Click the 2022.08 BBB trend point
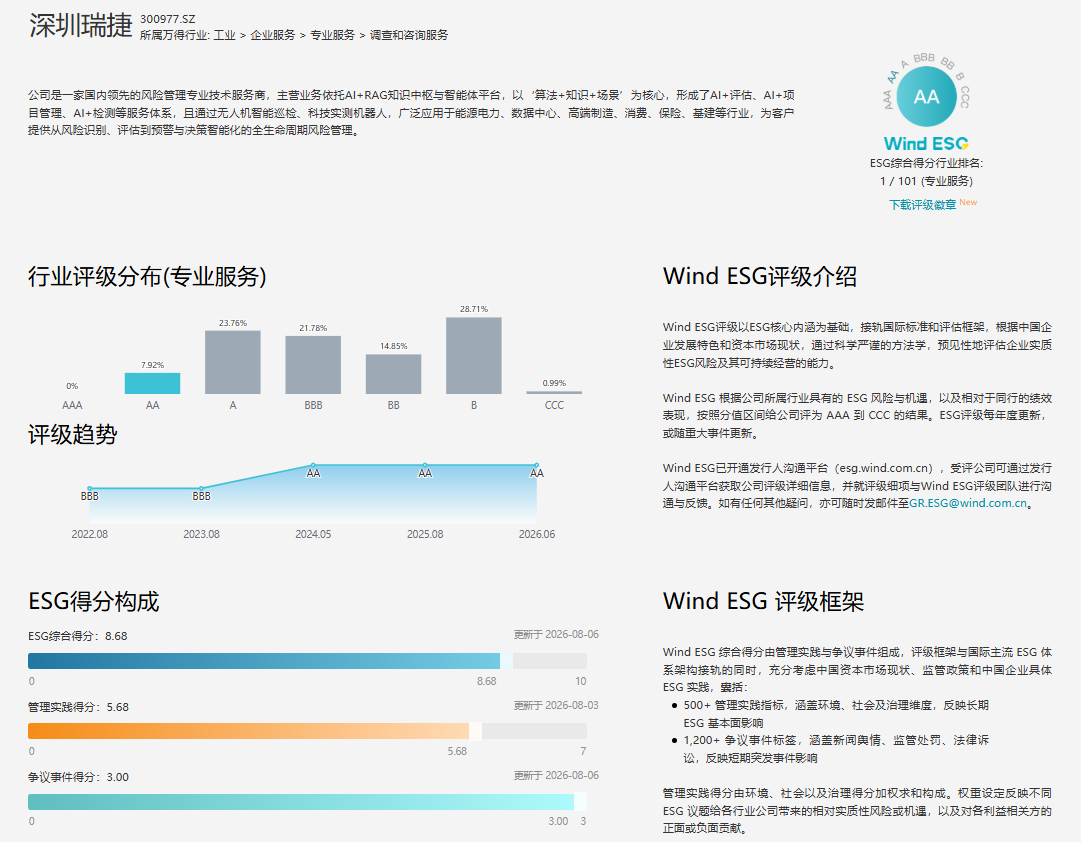 (90, 488)
